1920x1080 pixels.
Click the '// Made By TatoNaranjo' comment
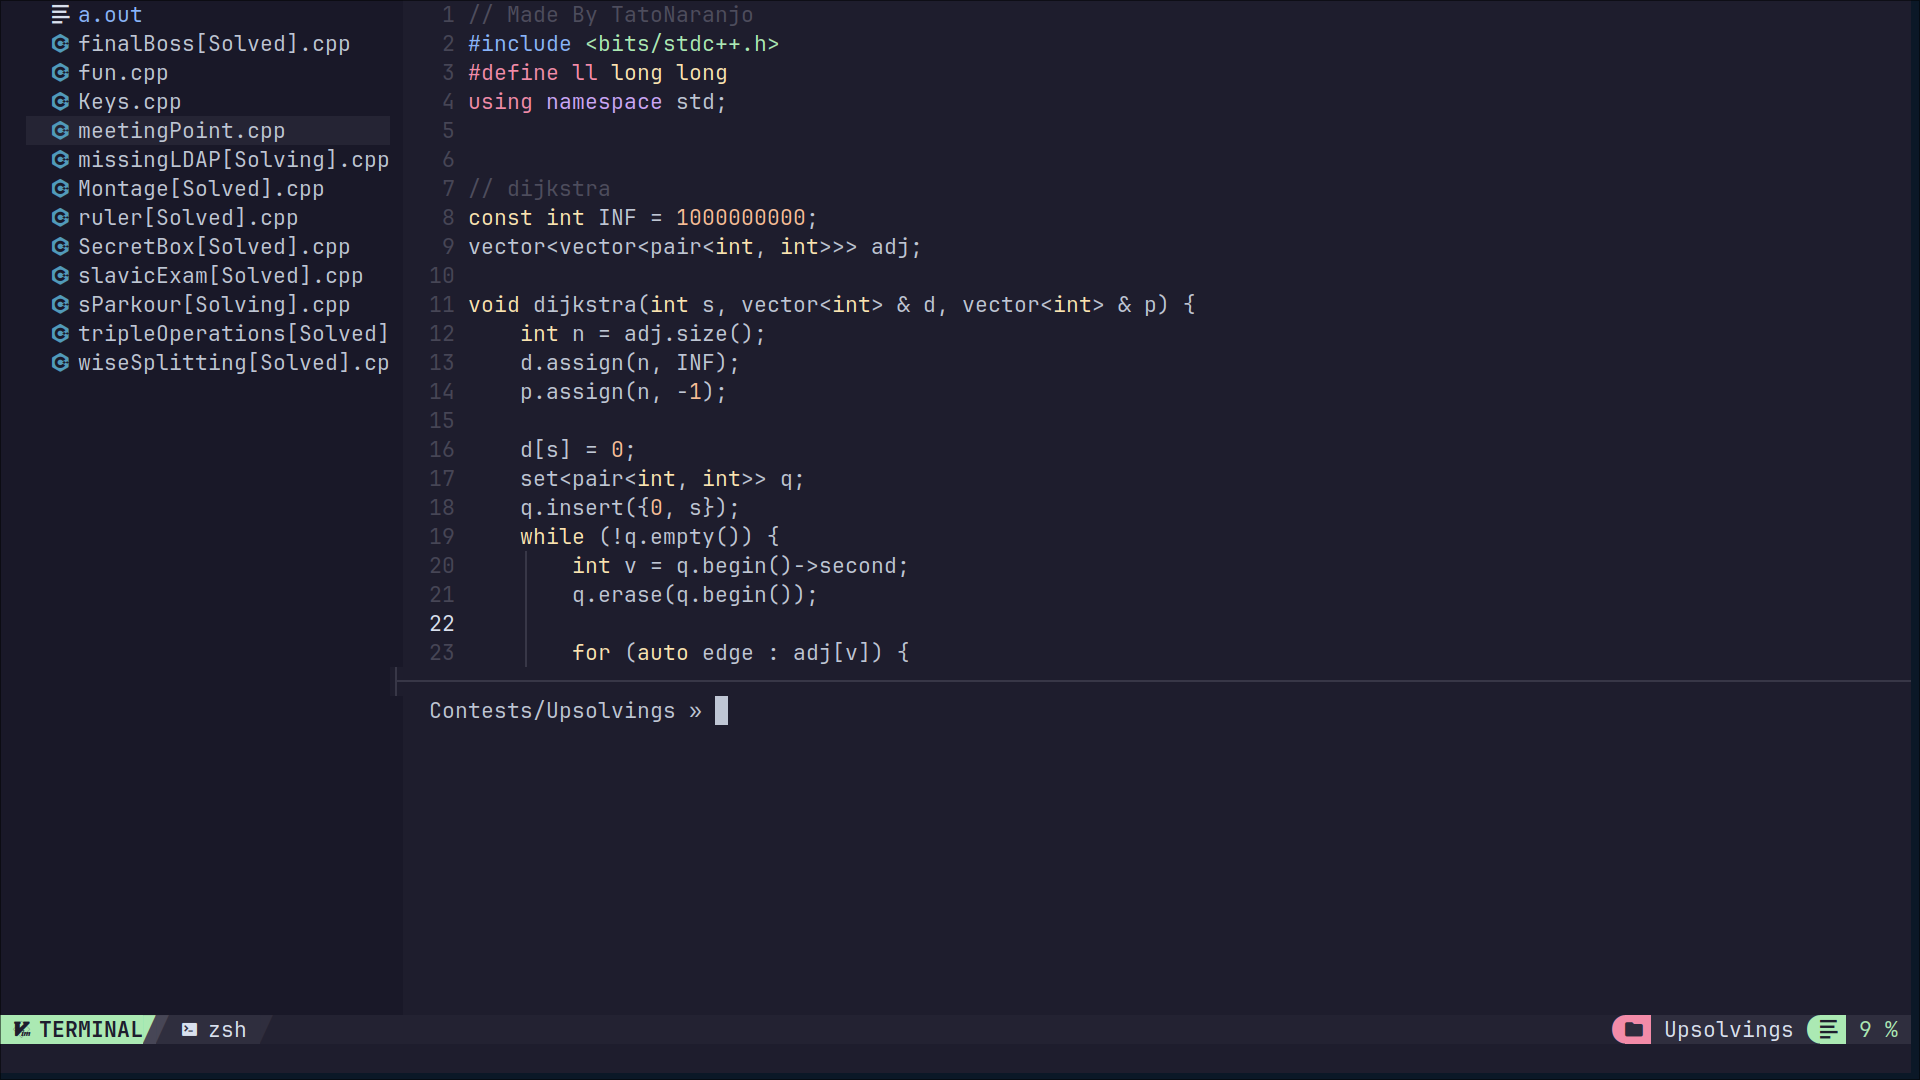610,15
